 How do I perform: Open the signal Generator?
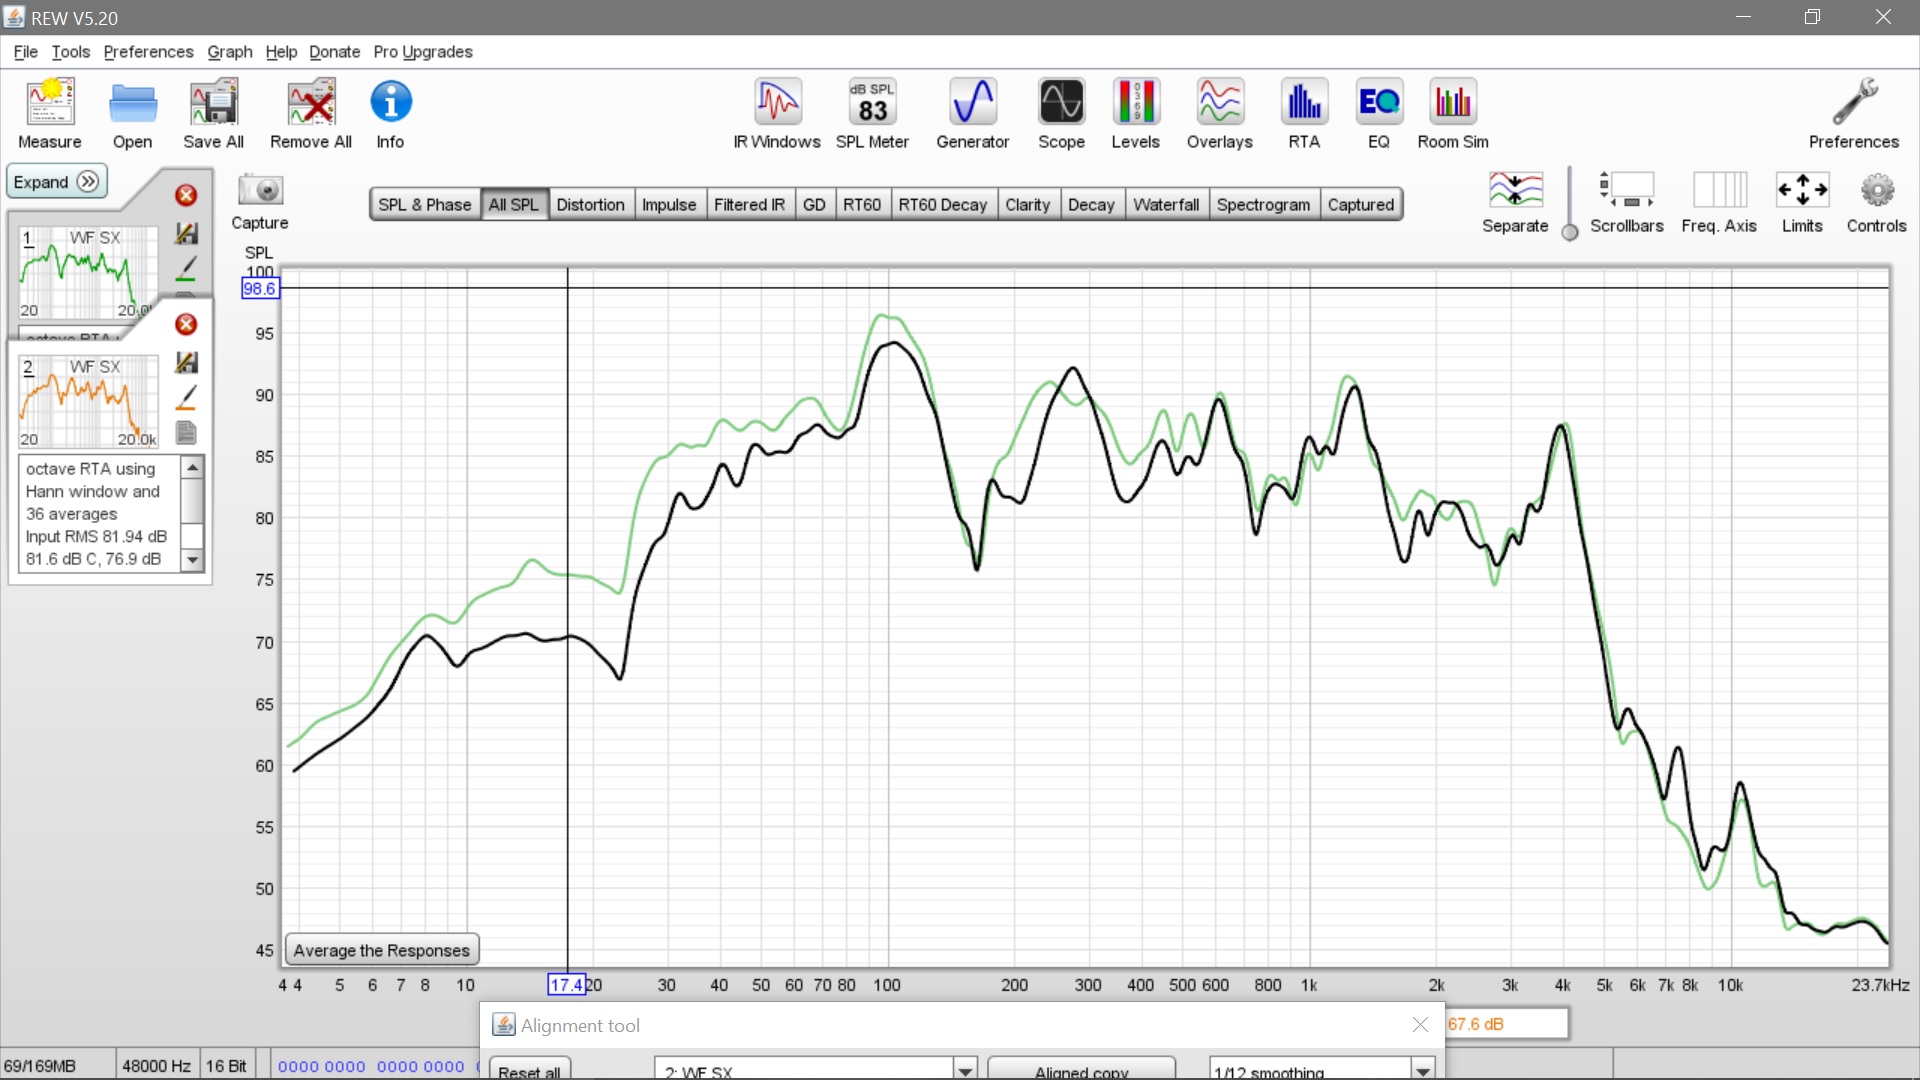tap(972, 114)
